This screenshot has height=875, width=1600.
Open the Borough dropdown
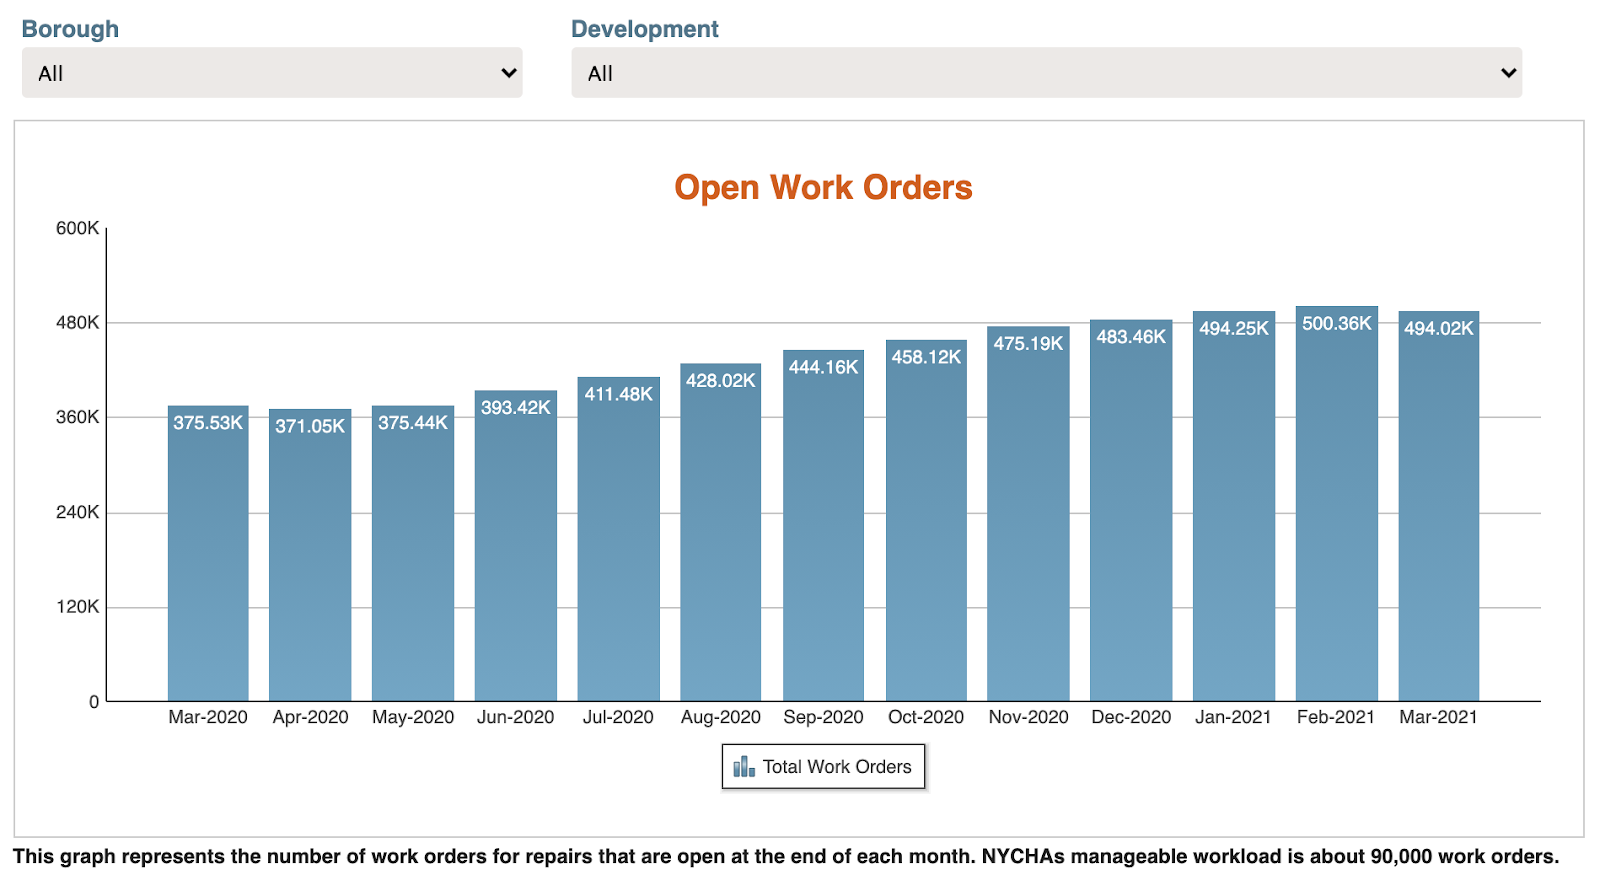pyautogui.click(x=272, y=73)
